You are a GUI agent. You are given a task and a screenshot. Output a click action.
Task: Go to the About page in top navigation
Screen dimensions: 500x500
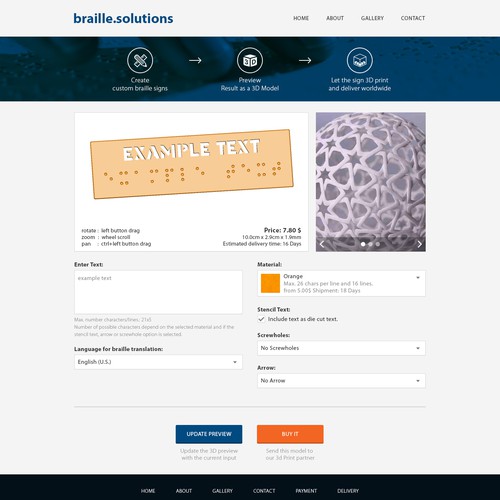(335, 18)
